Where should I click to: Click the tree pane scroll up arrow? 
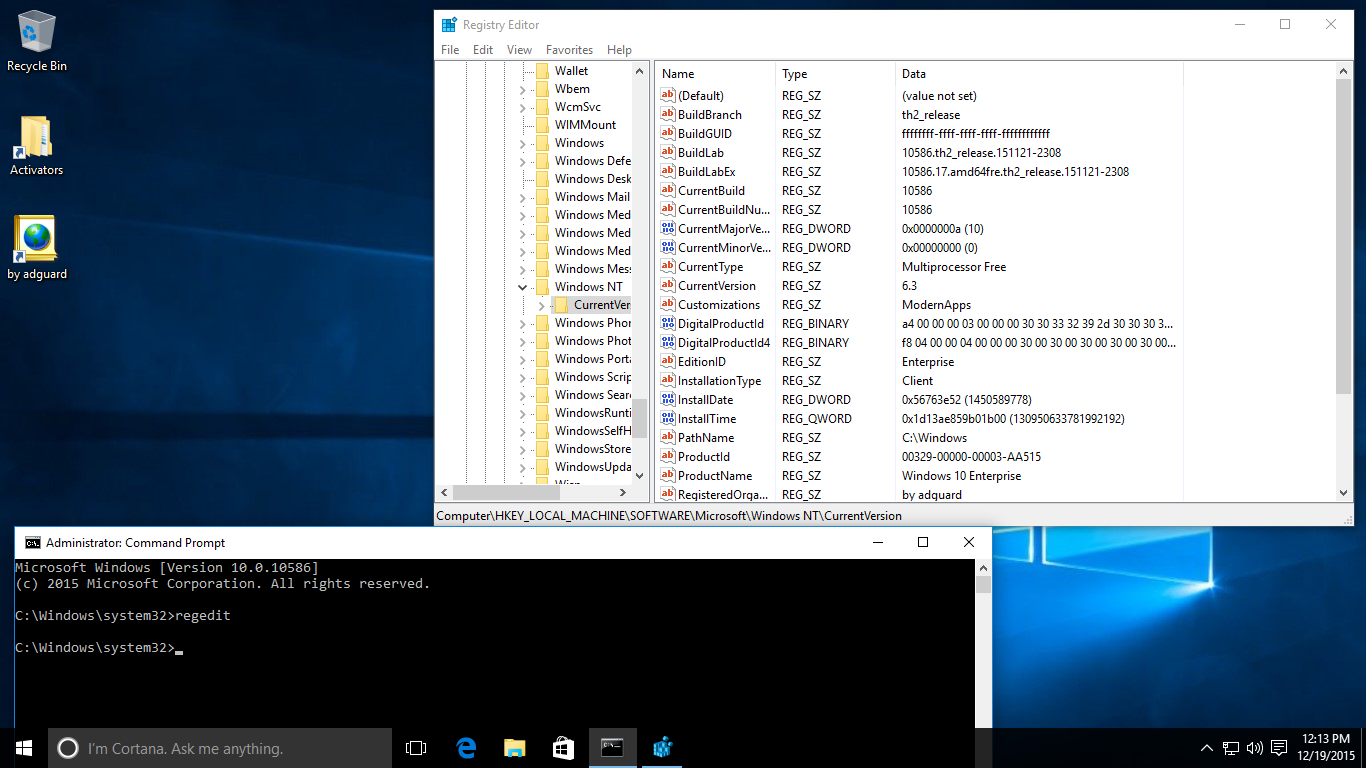[x=640, y=70]
